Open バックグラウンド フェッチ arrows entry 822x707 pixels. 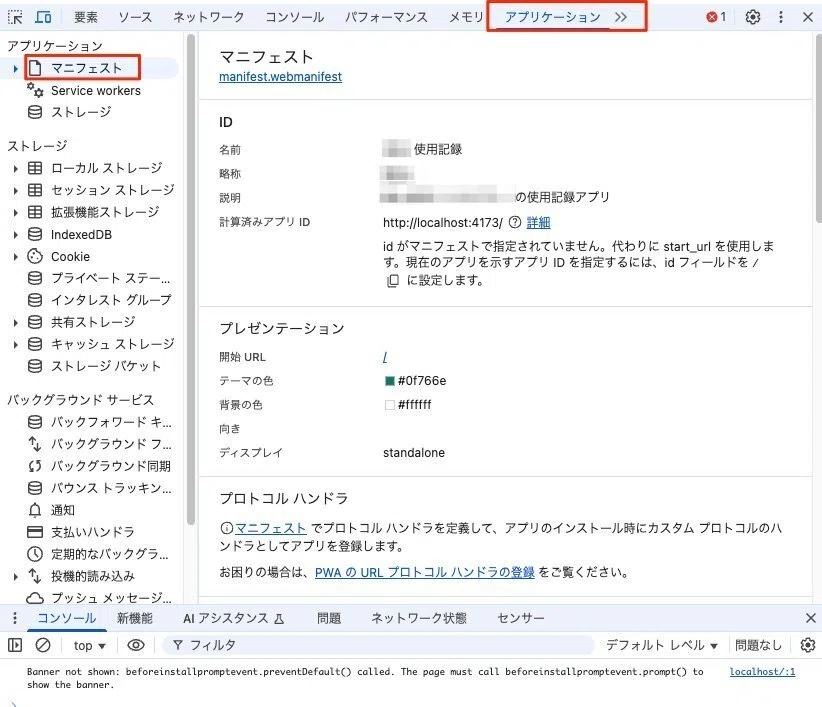tap(99, 444)
